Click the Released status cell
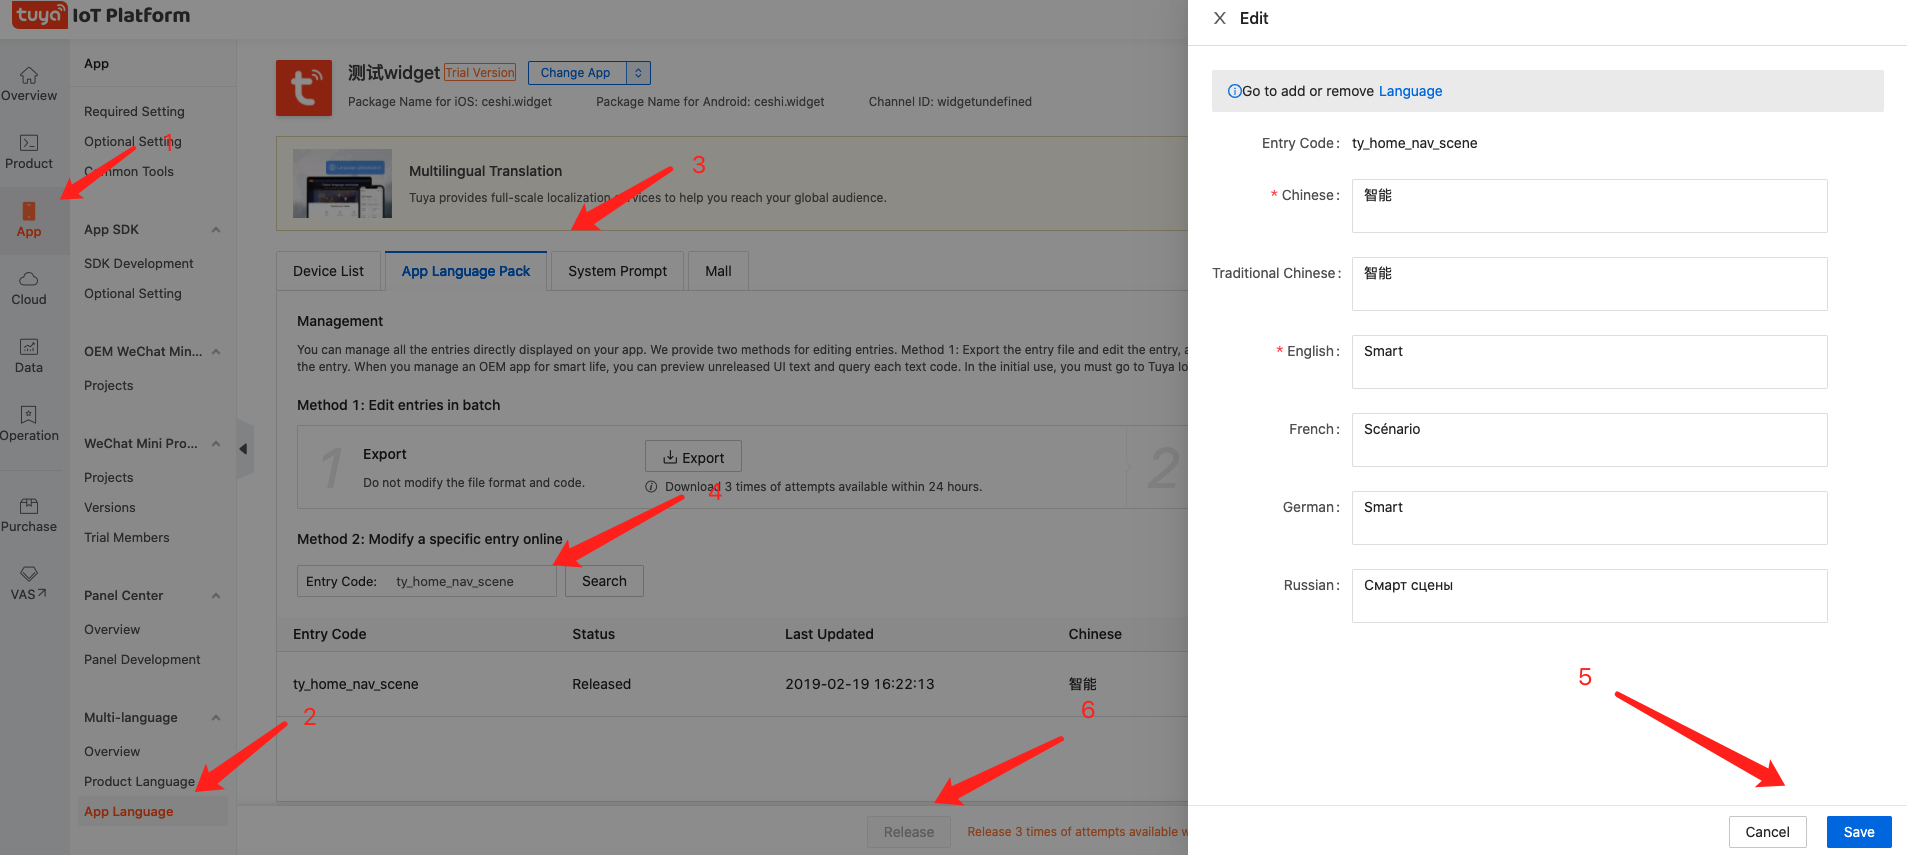The height and width of the screenshot is (855, 1907). pos(601,684)
